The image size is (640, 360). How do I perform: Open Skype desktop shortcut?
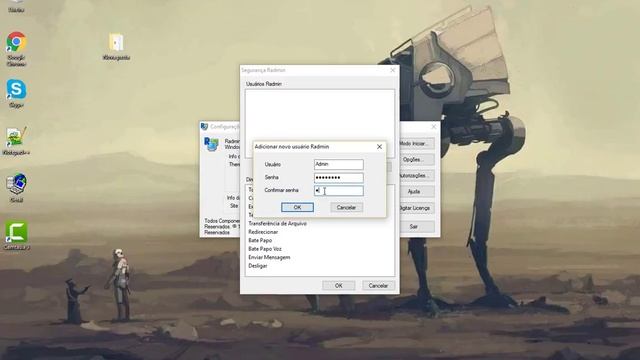click(x=16, y=90)
